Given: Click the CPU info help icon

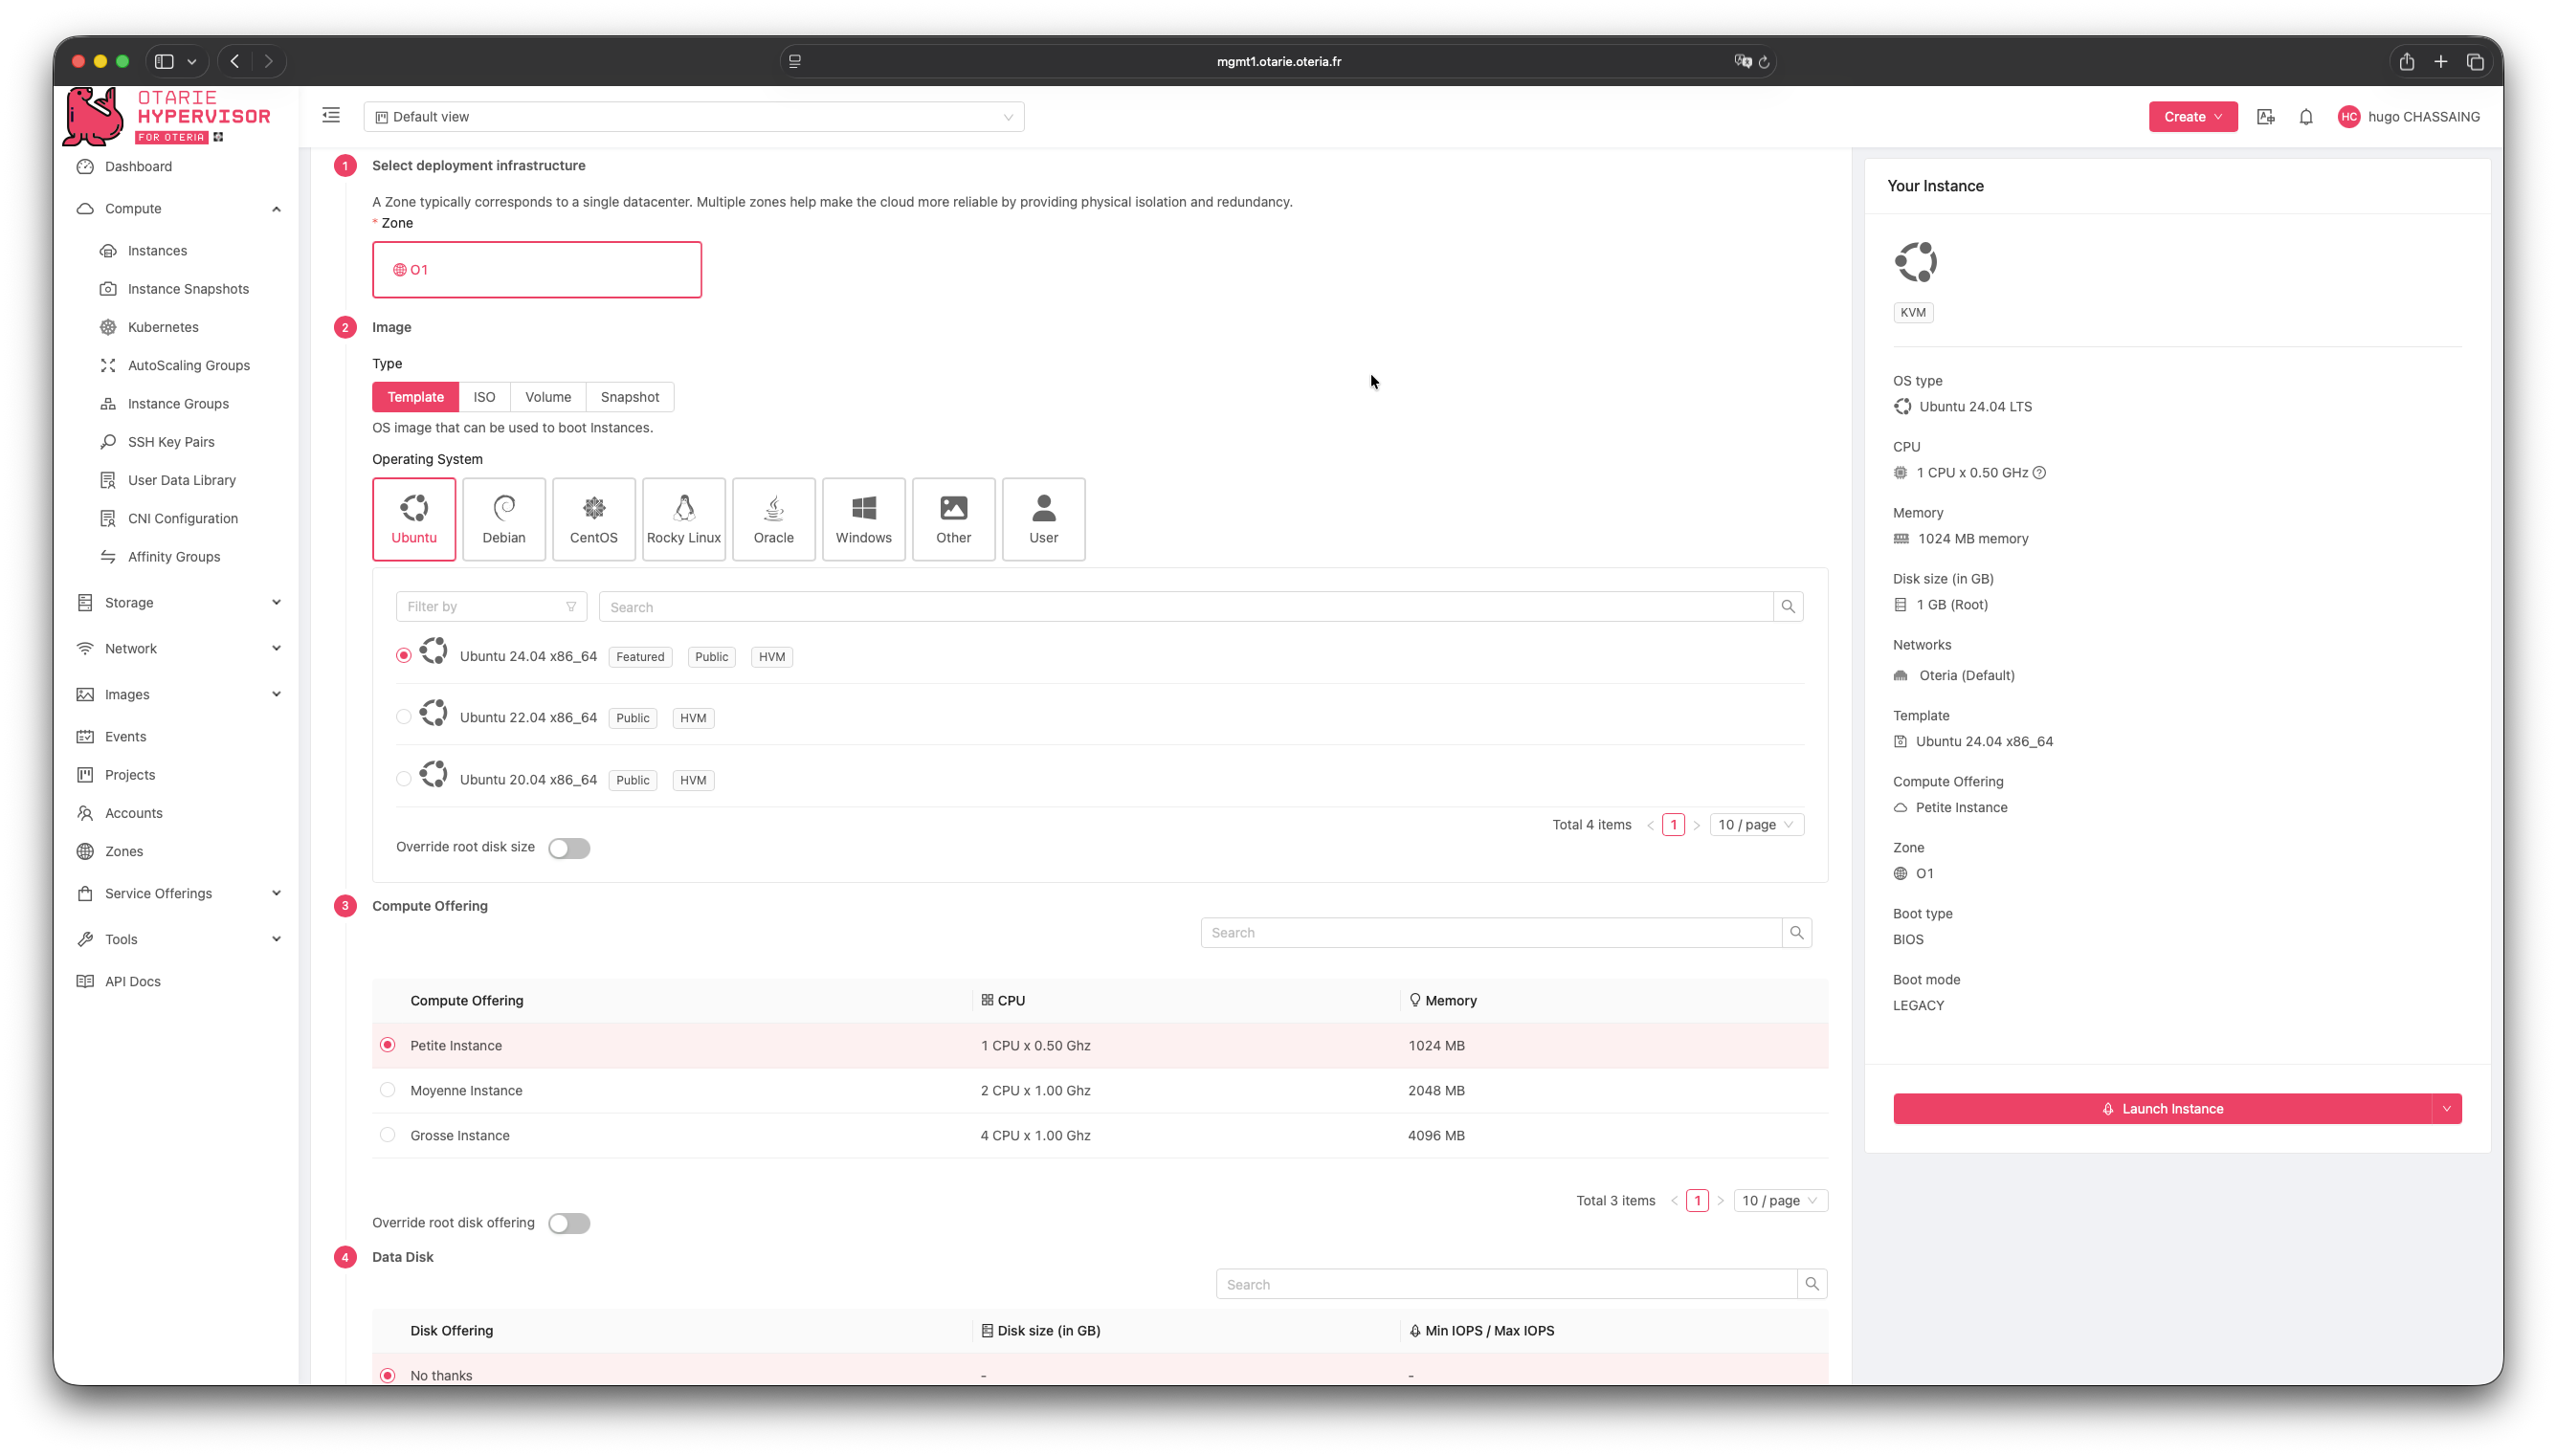Looking at the screenshot, I should click(x=2039, y=473).
